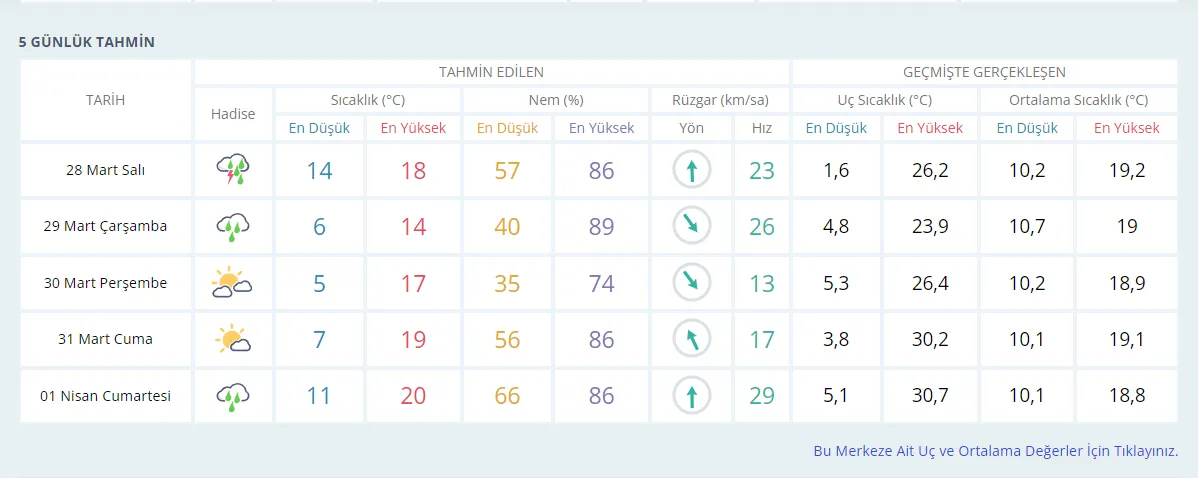This screenshot has height=478, width=1198.
Task: Select the '28 Mart Salı' date cell
Action: pyautogui.click(x=105, y=170)
